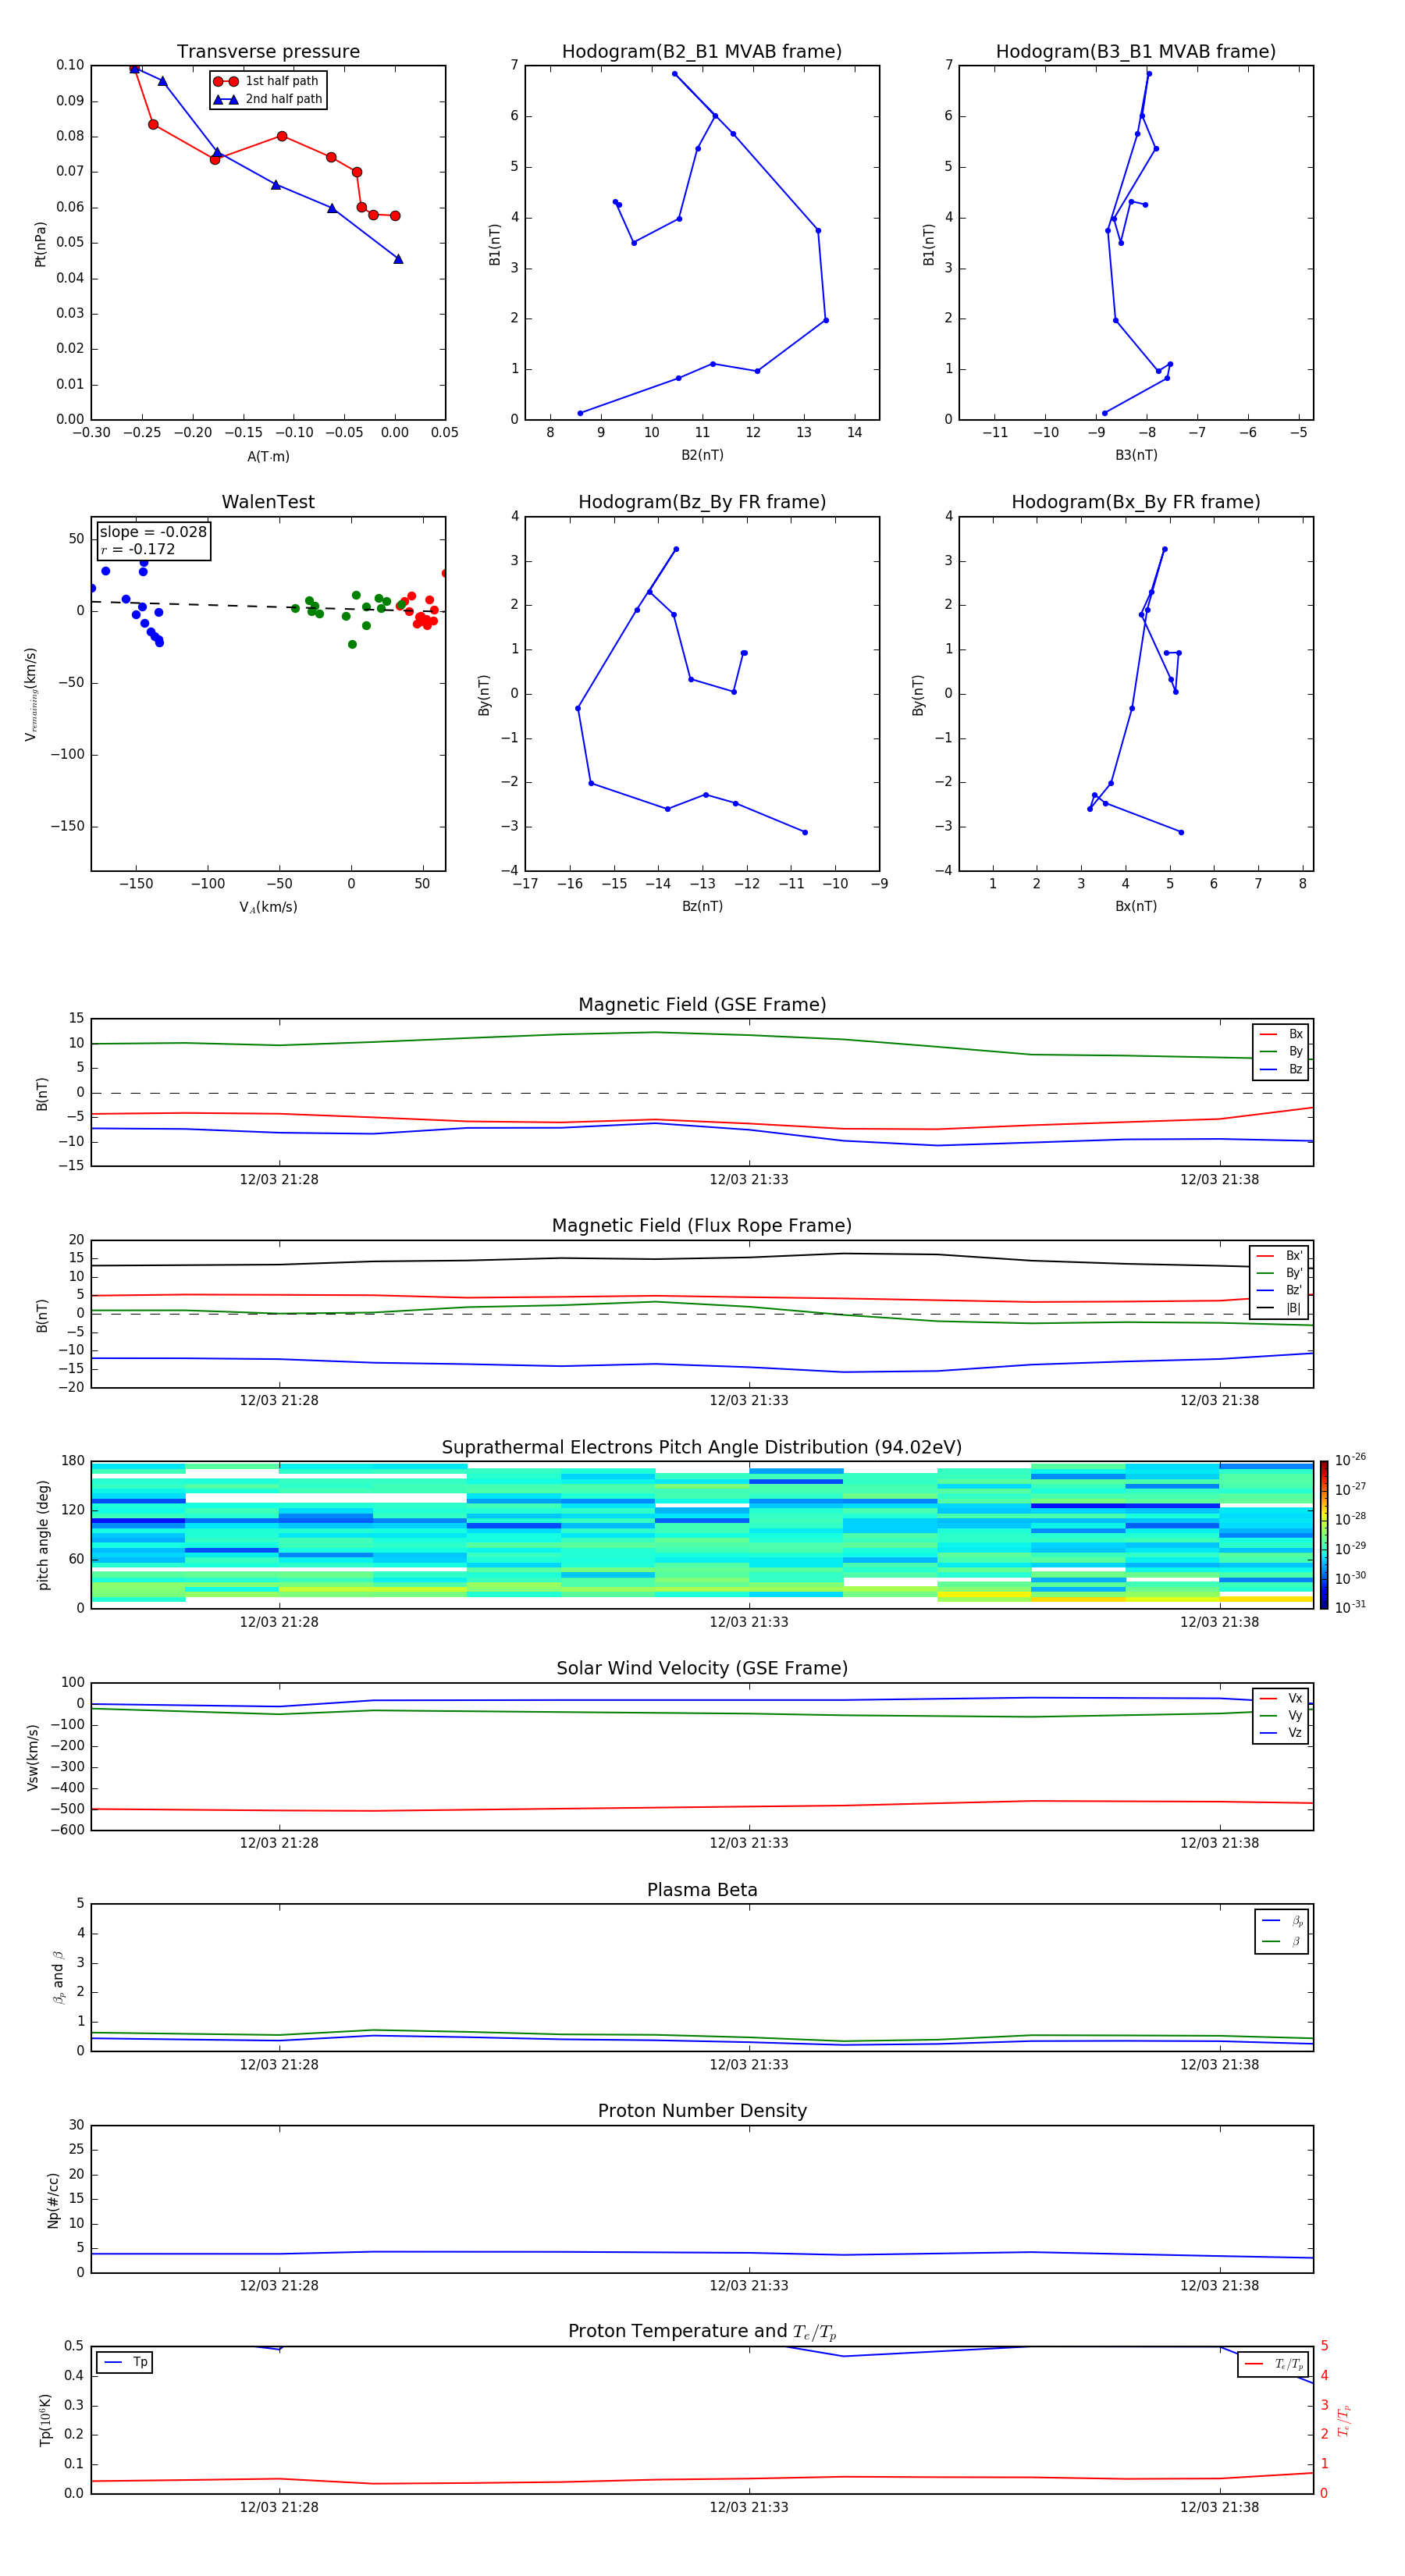Click the red Te/Tp line sample in the legend
Screen dimensions: 1405x2576
click(x=1254, y=2364)
